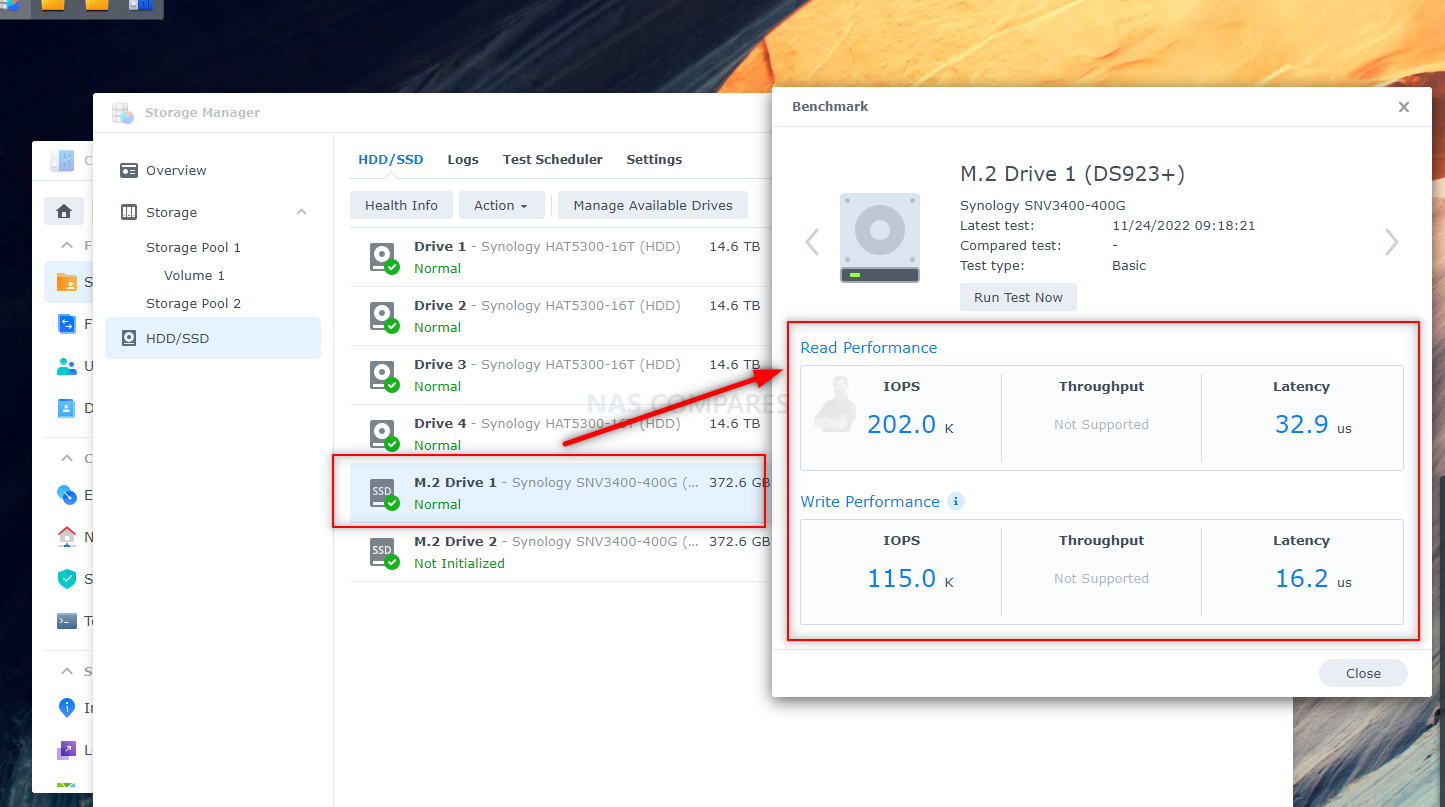The width and height of the screenshot is (1445, 807).
Task: Click Manage Available Drives button
Action: pos(653,205)
